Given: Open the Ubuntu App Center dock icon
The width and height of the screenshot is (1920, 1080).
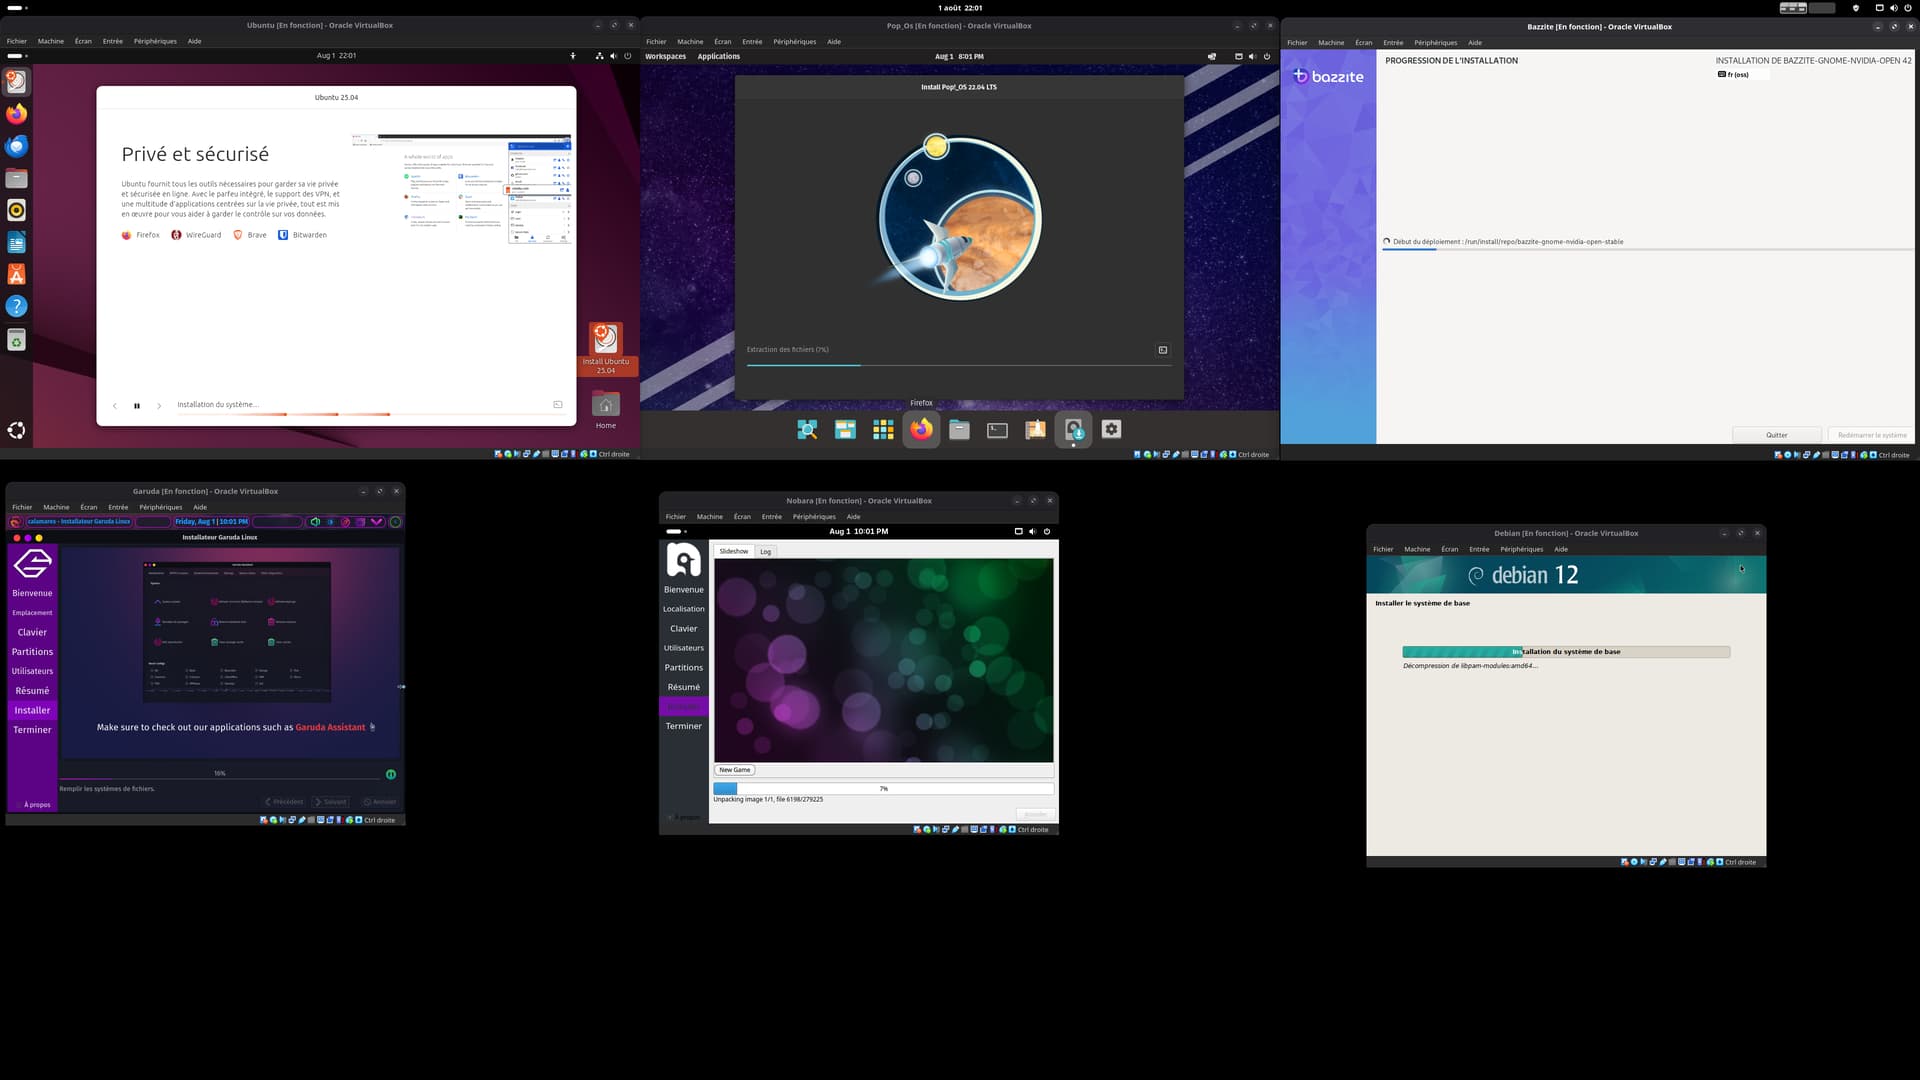Looking at the screenshot, I should coord(16,274).
